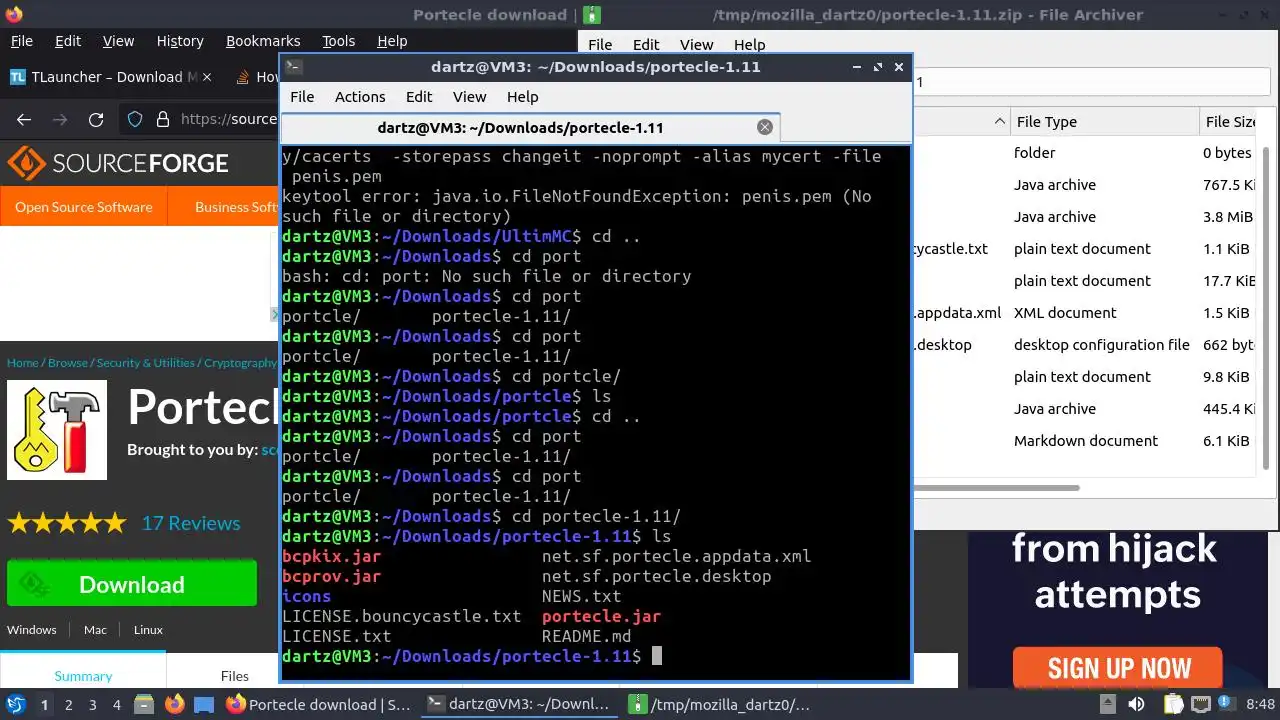This screenshot has width=1280, height=720.
Task: Select the Windows platform link
Action: pos(32,630)
